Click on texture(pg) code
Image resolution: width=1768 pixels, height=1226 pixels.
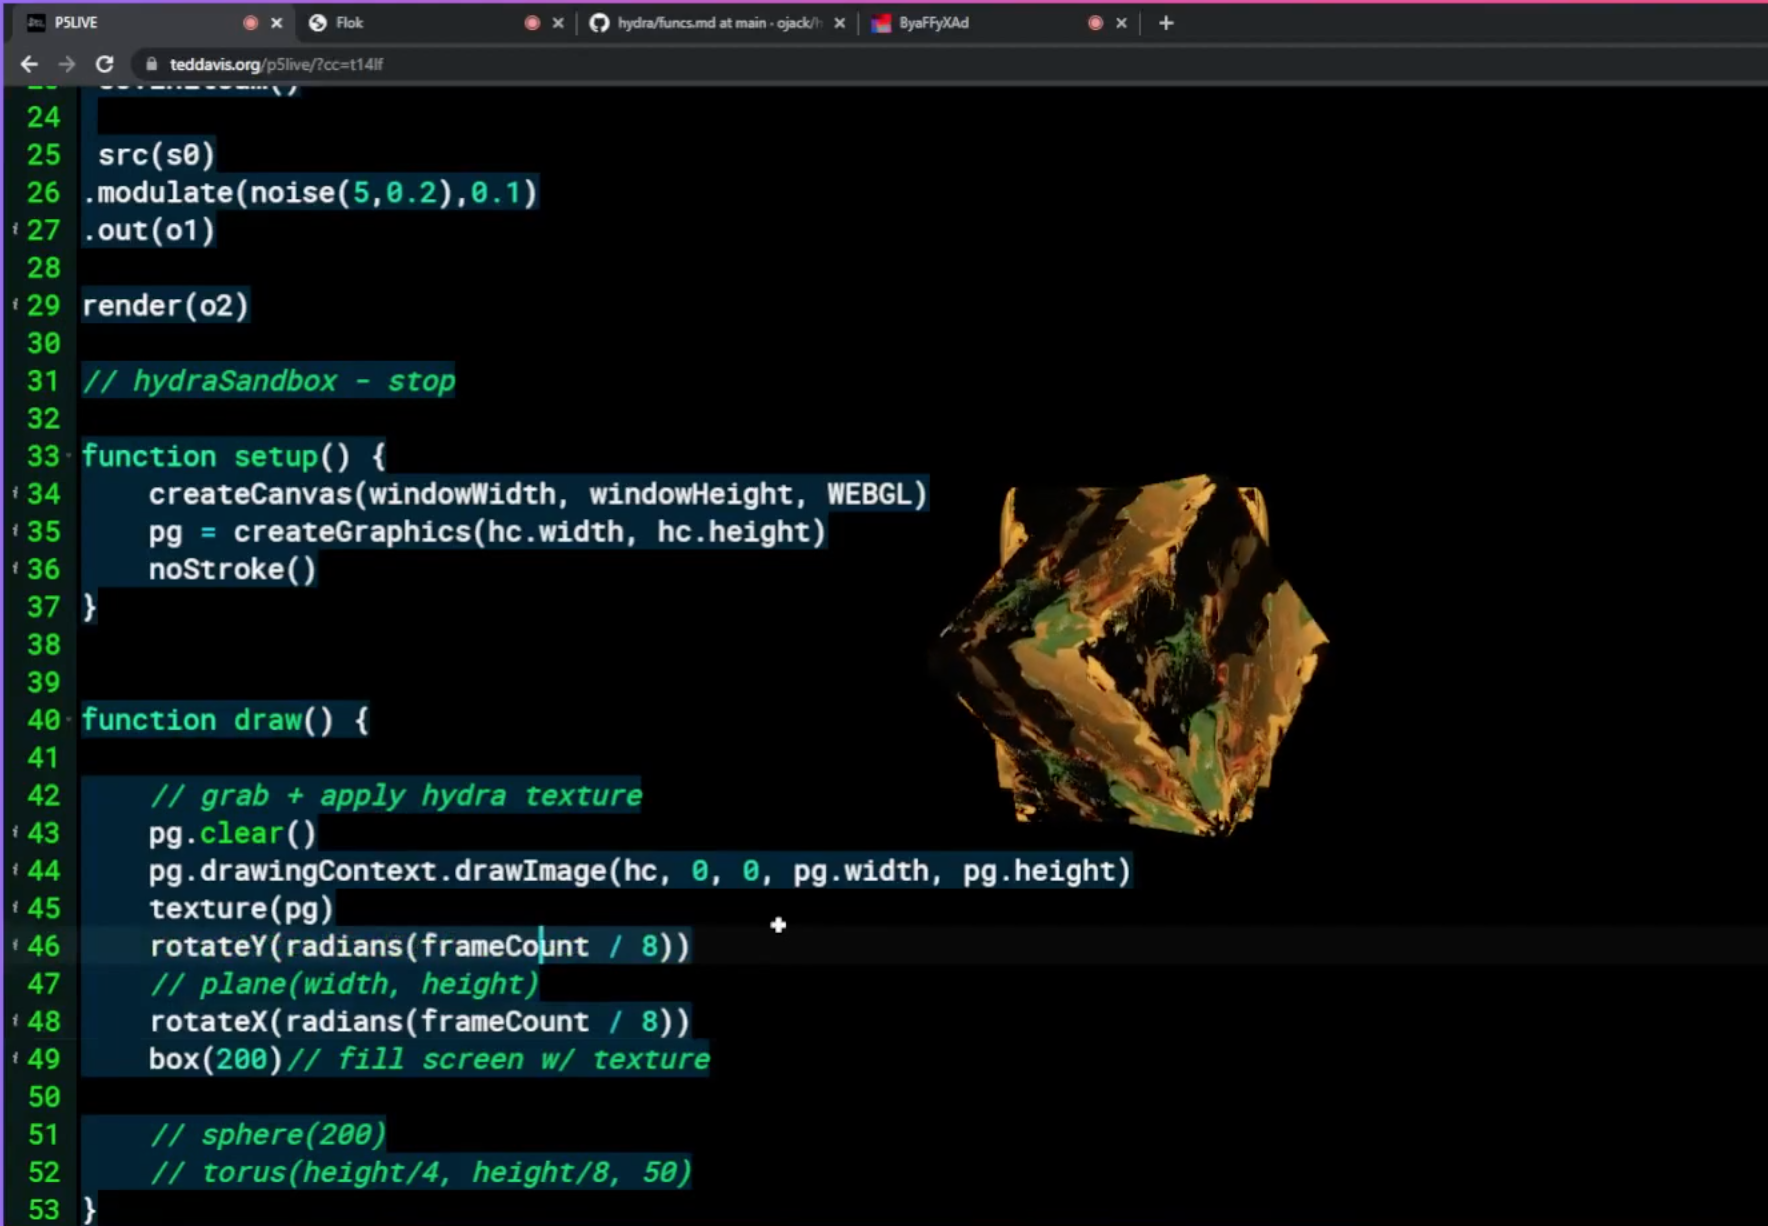pos(241,909)
